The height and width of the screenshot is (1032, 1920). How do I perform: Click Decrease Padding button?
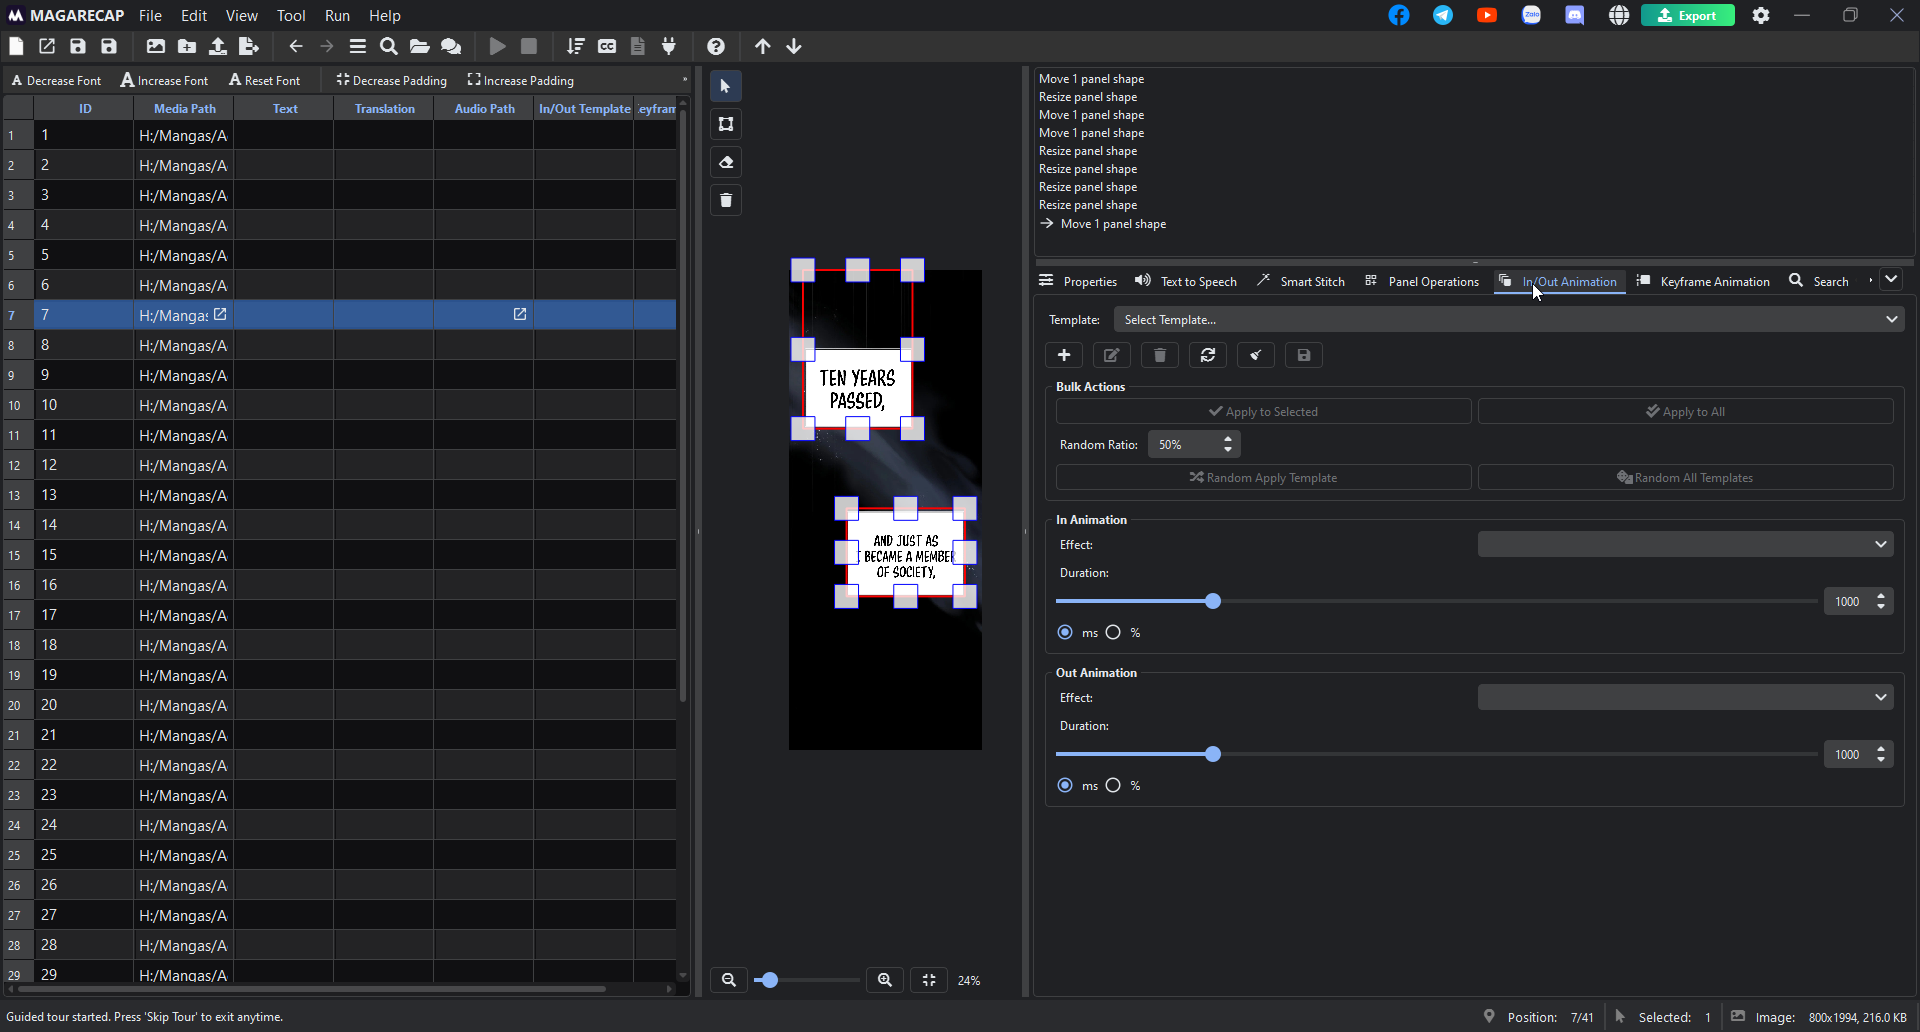coord(392,80)
